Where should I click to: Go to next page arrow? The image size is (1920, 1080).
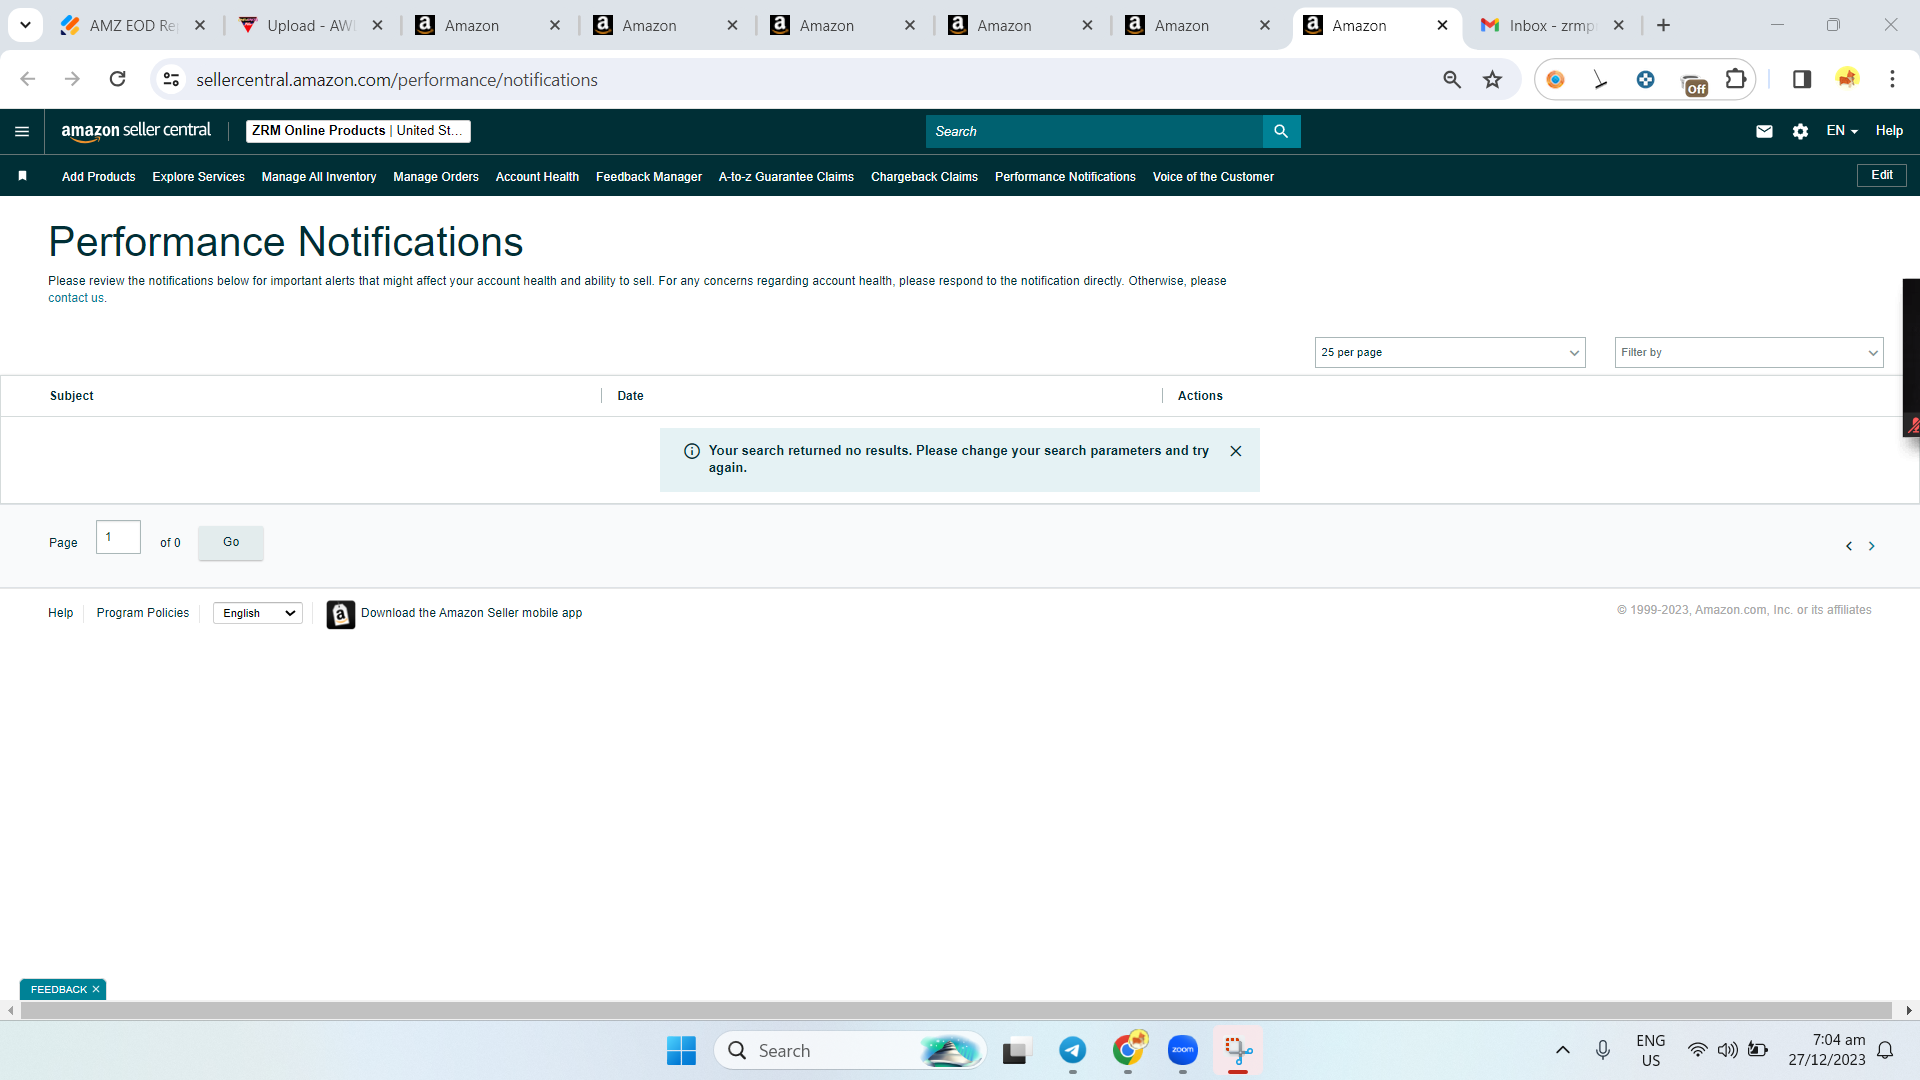(x=1872, y=546)
